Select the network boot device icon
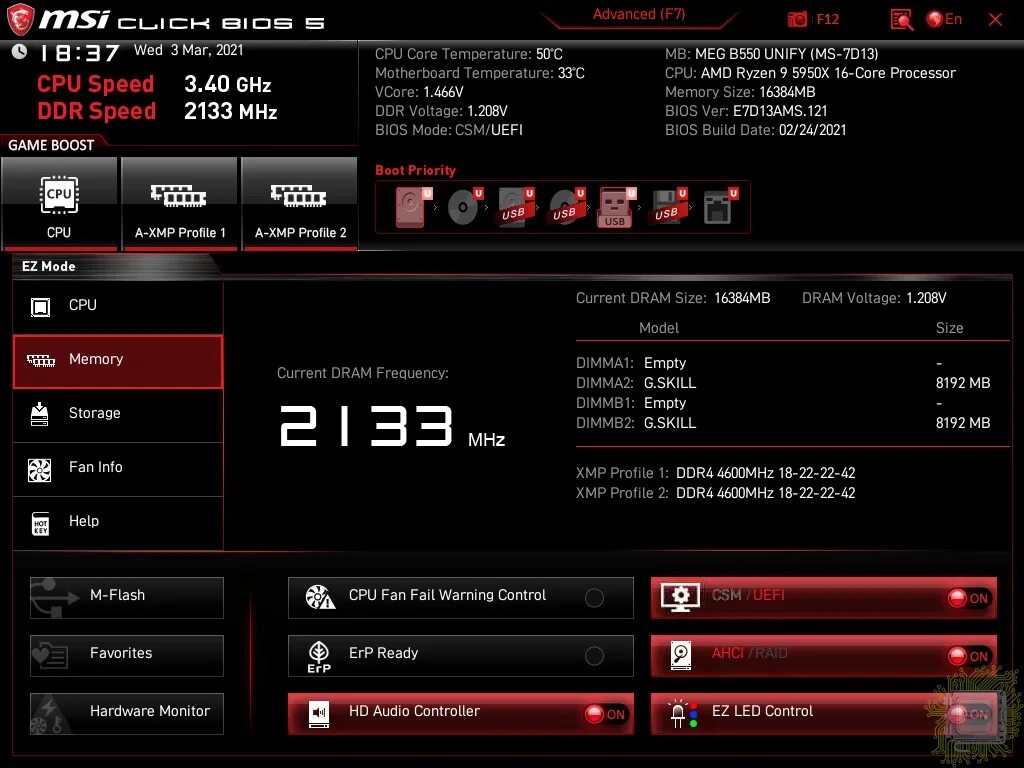Viewport: 1024px width, 768px height. pyautogui.click(x=720, y=207)
